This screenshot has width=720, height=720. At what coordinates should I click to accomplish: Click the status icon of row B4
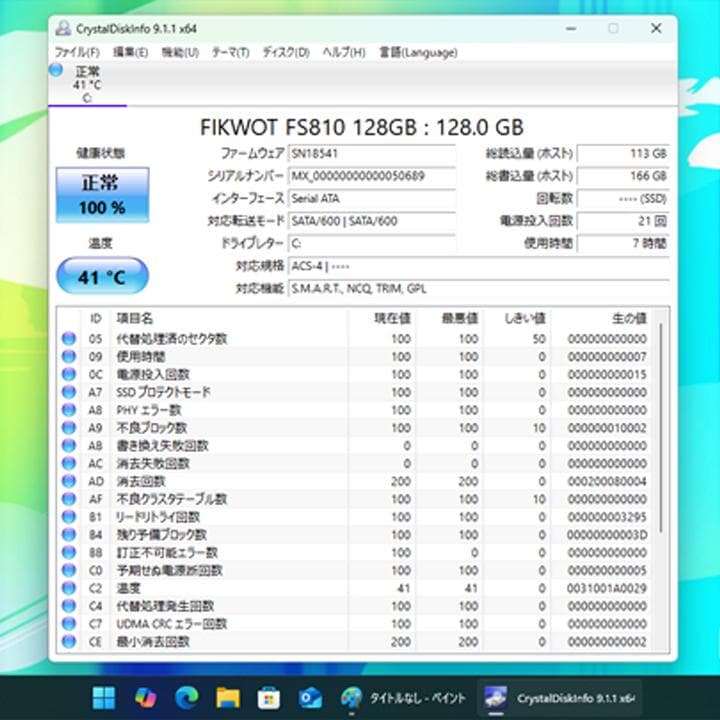pos(69,534)
